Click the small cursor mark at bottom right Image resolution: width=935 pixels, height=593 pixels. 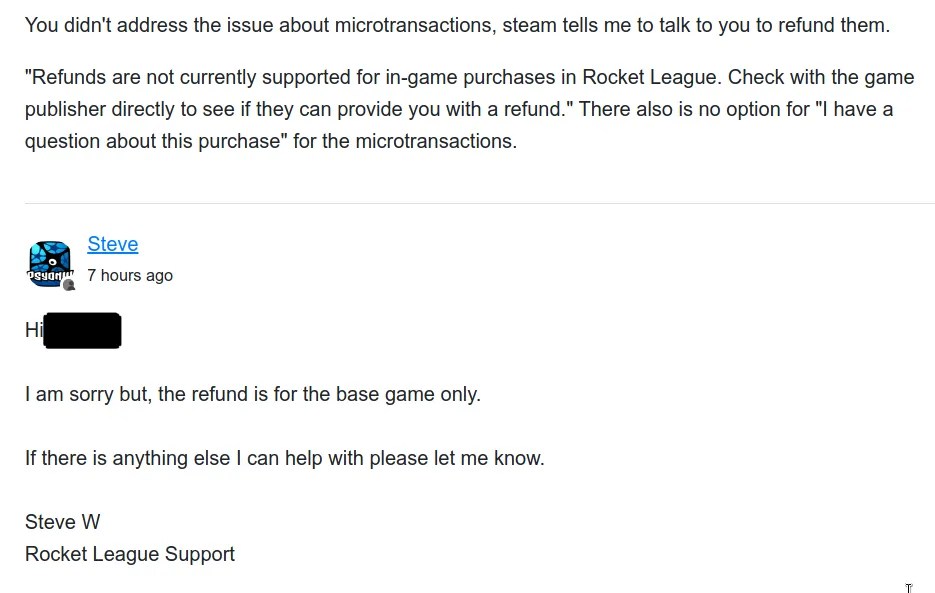[909, 588]
